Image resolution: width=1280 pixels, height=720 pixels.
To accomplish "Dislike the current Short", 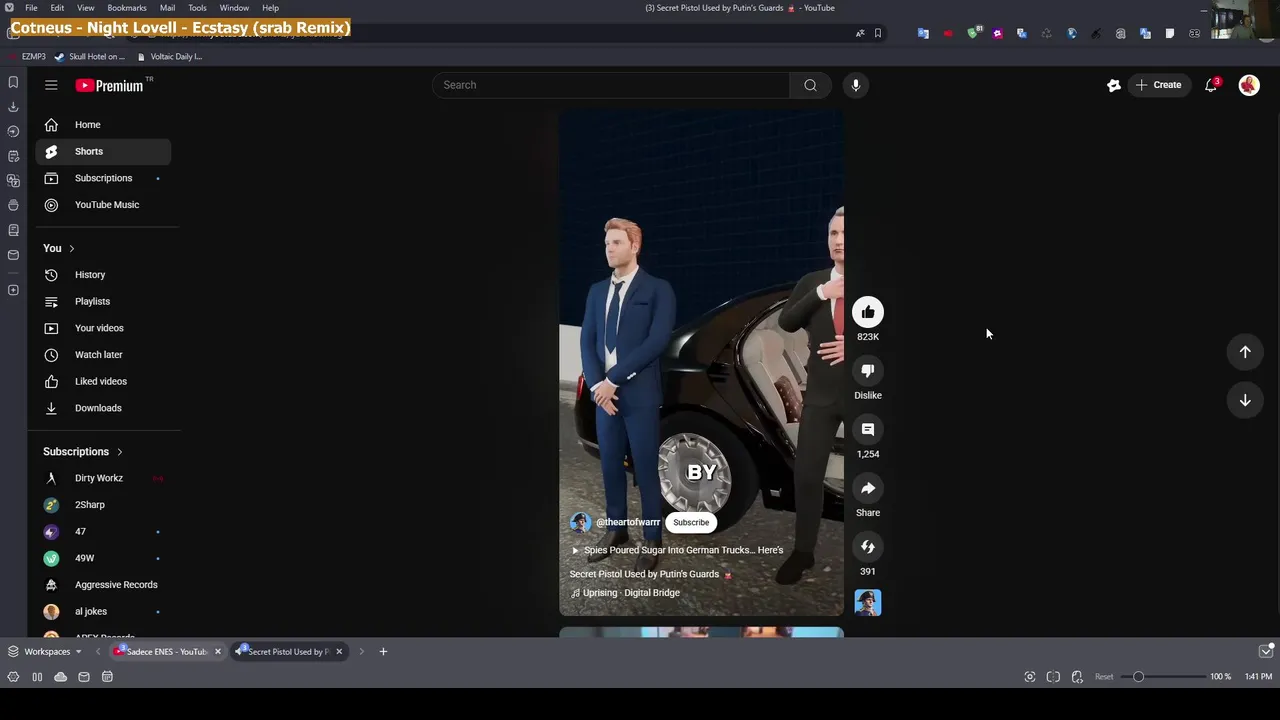I will [x=868, y=371].
